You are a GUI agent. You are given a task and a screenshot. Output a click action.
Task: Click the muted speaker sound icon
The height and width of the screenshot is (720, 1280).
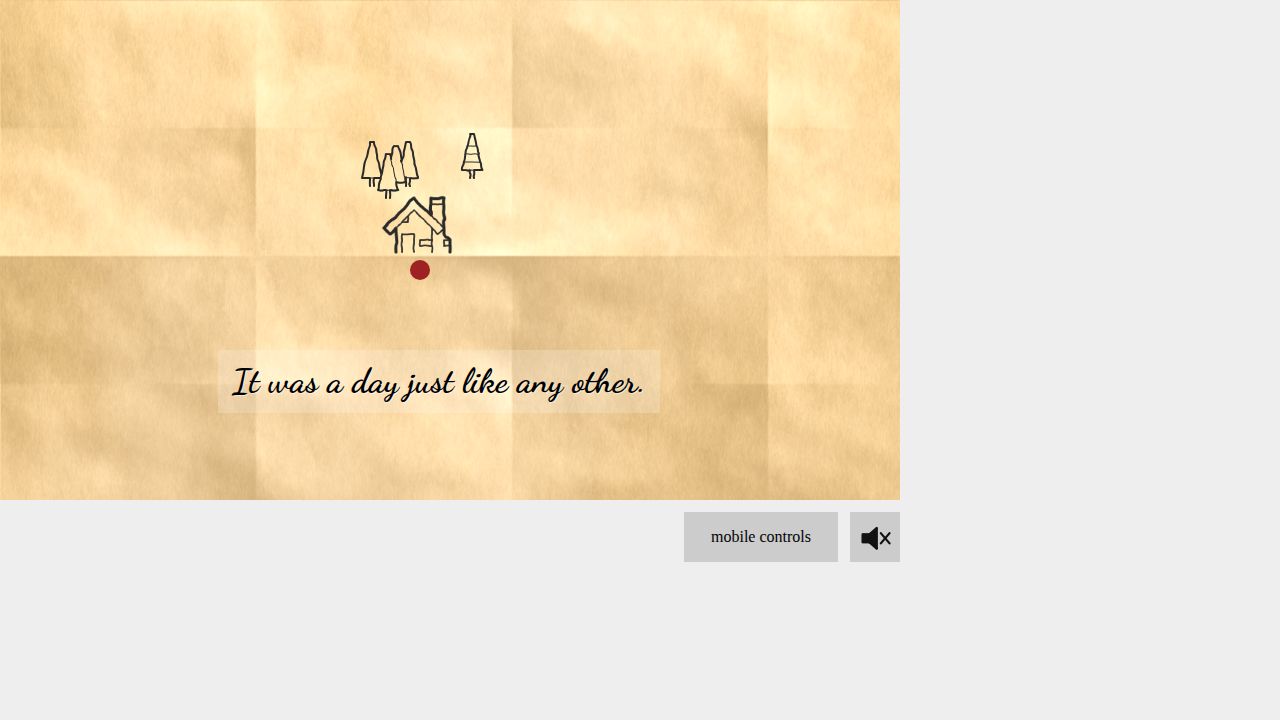click(x=875, y=537)
